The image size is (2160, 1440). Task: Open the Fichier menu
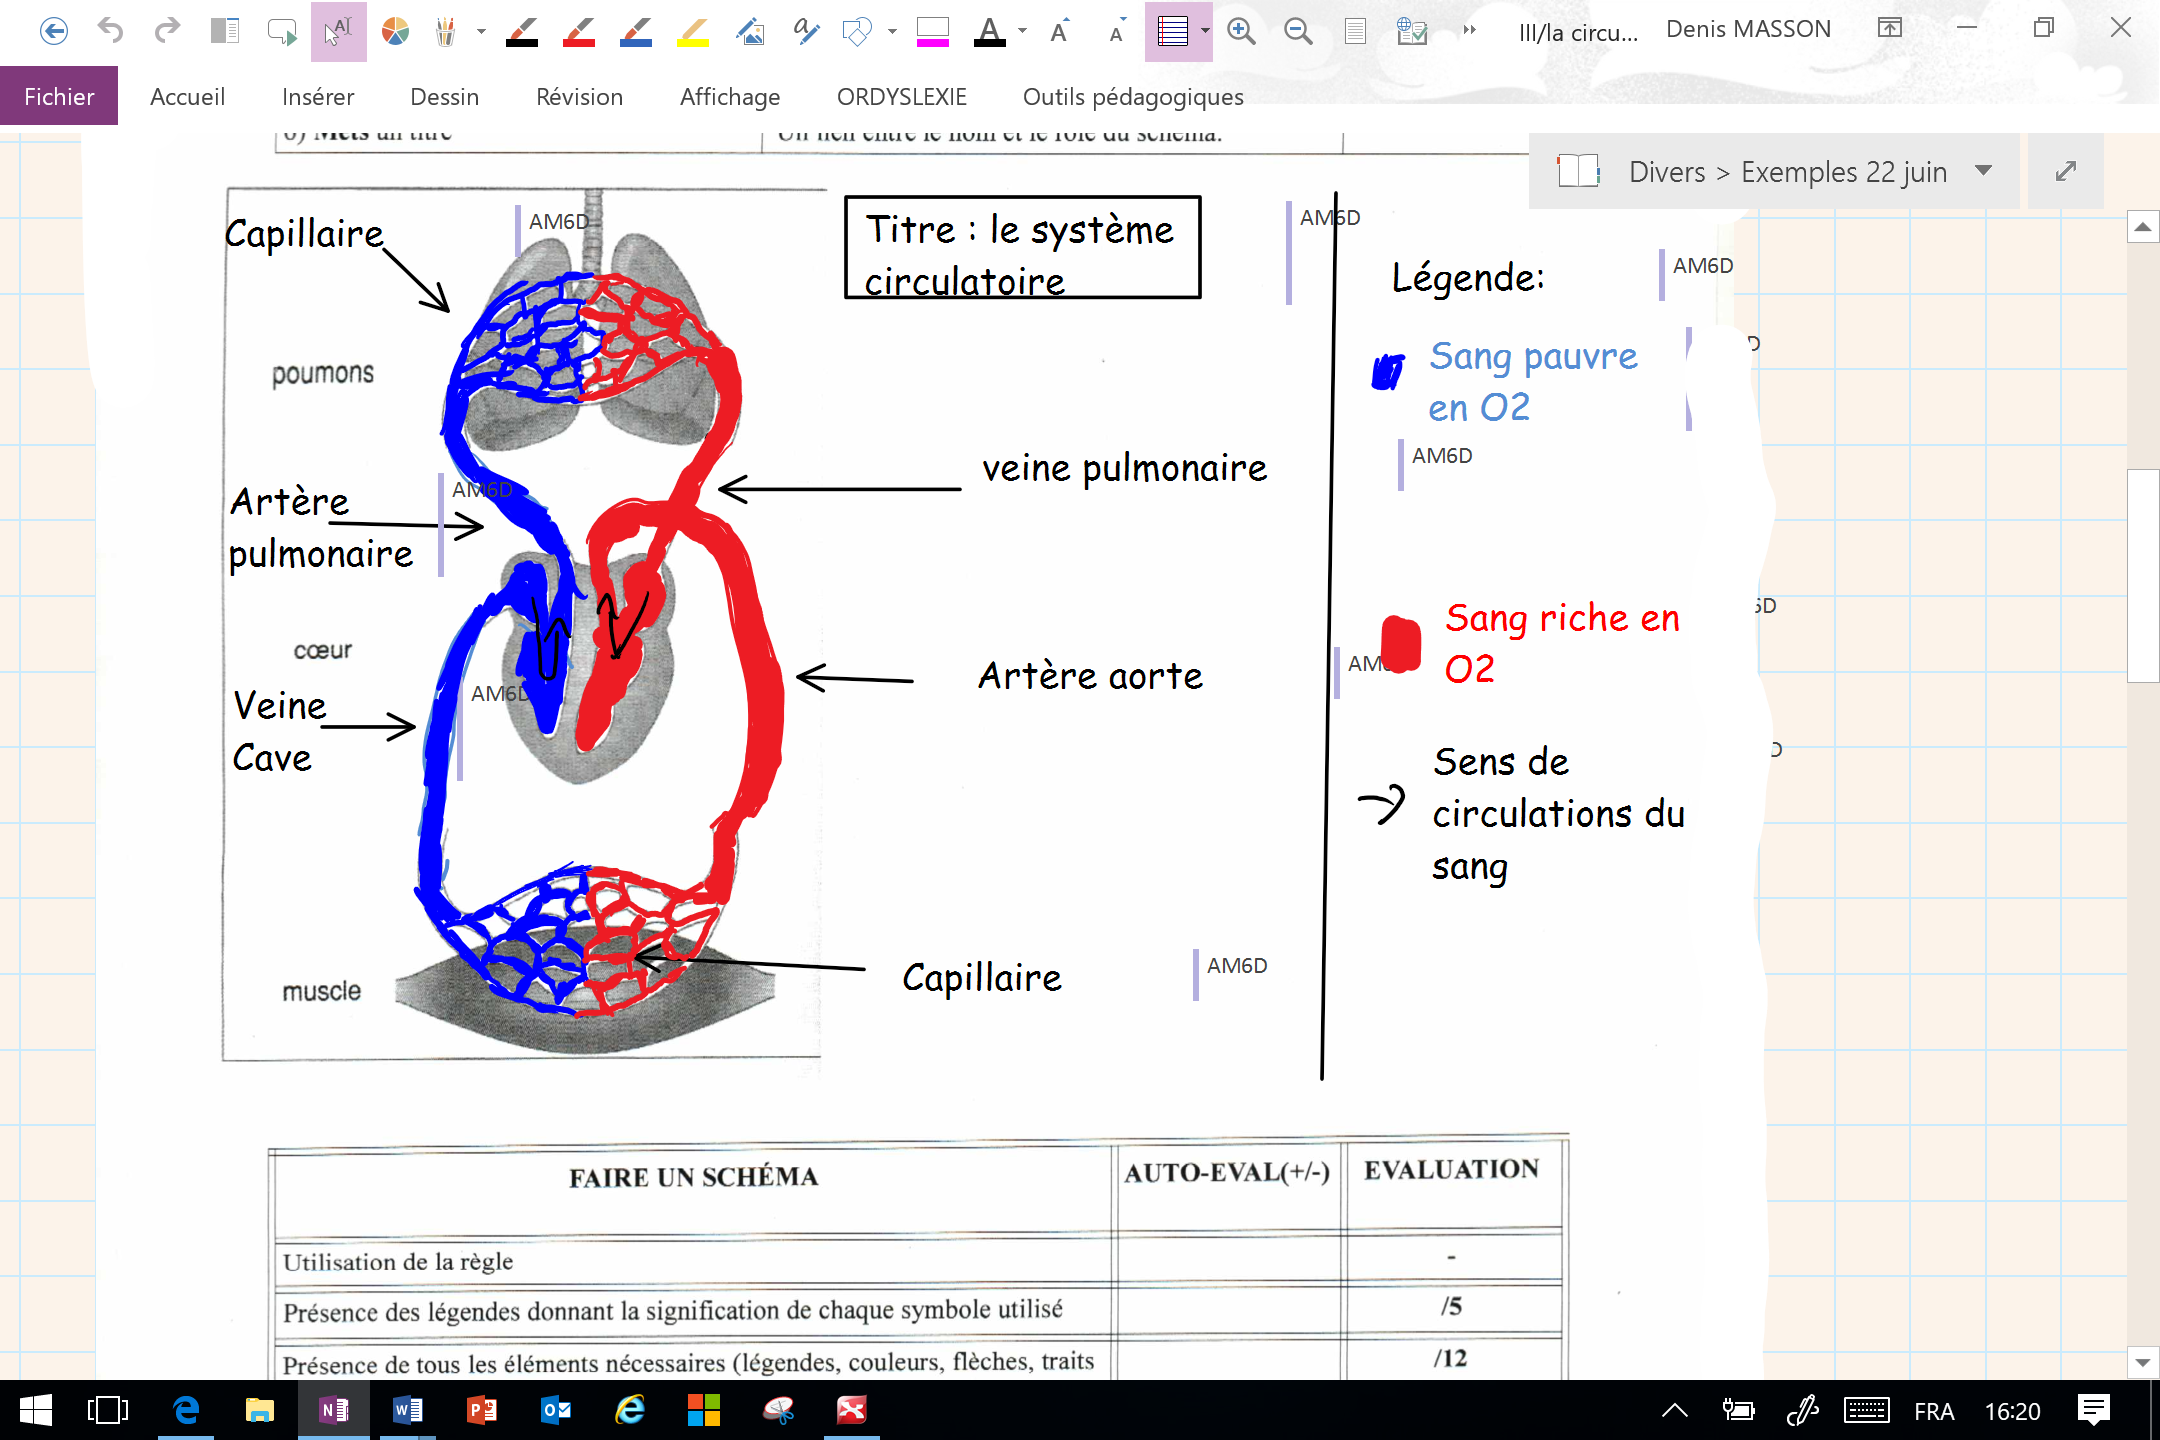59,97
